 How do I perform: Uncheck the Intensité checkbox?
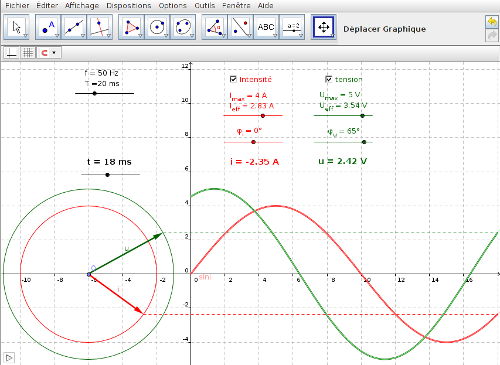click(x=233, y=79)
